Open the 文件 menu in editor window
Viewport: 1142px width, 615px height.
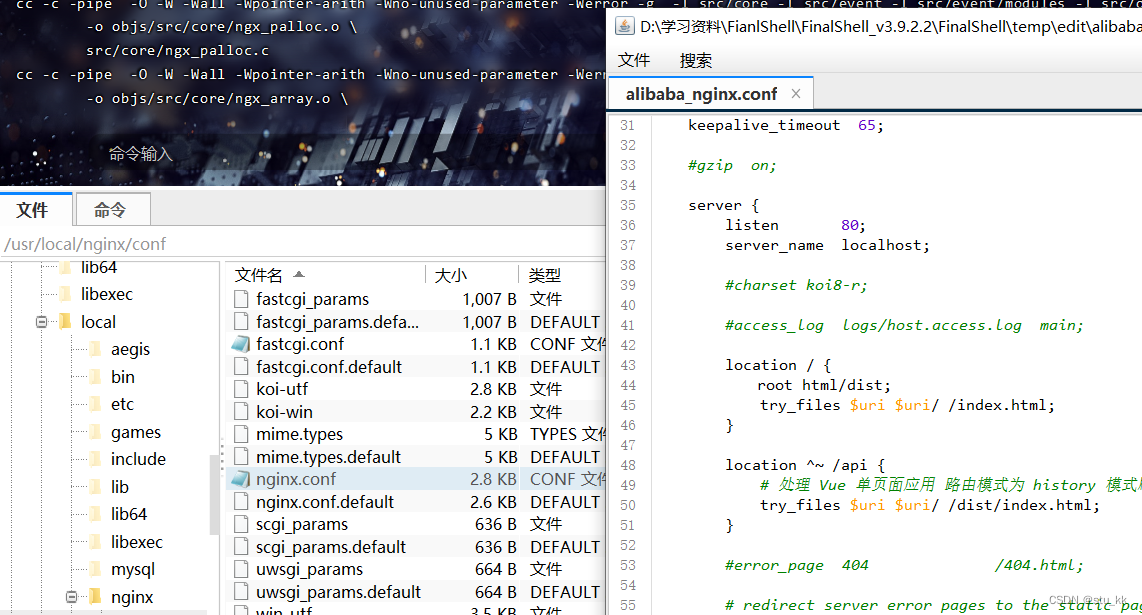[x=634, y=60]
